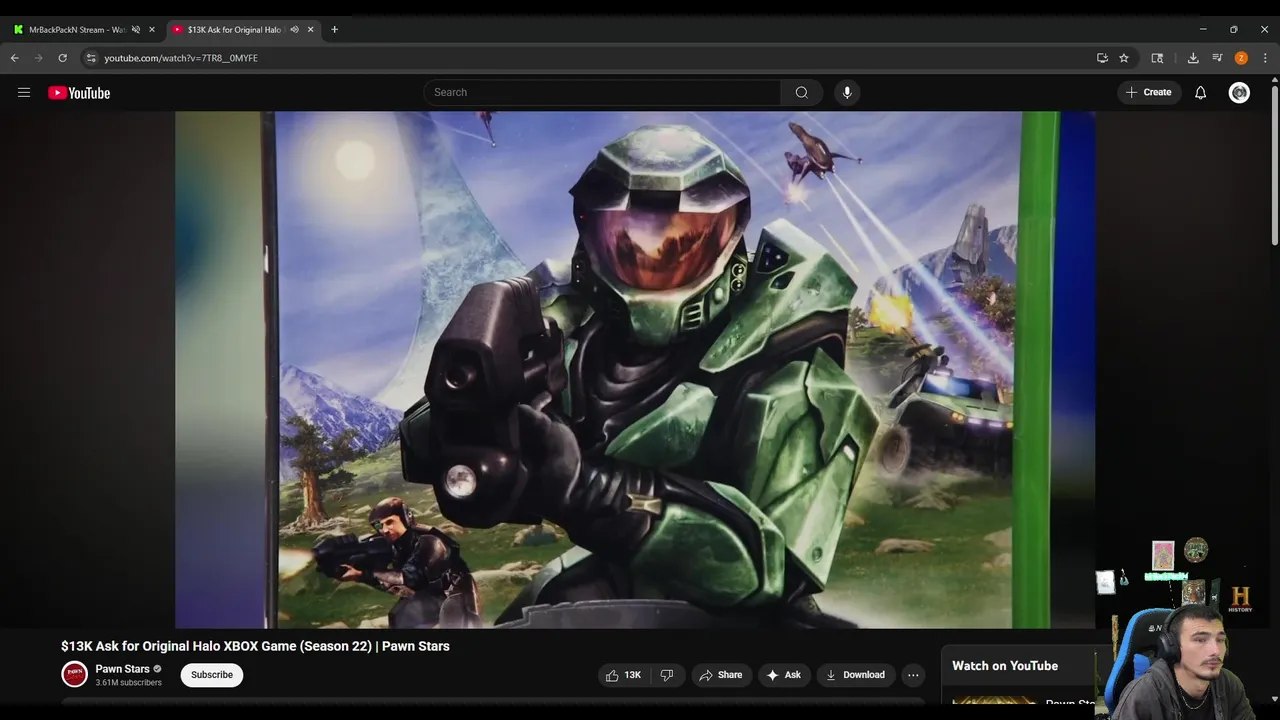Image resolution: width=1280 pixels, height=720 pixels.
Task: Click the video title text
Action: [x=255, y=646]
